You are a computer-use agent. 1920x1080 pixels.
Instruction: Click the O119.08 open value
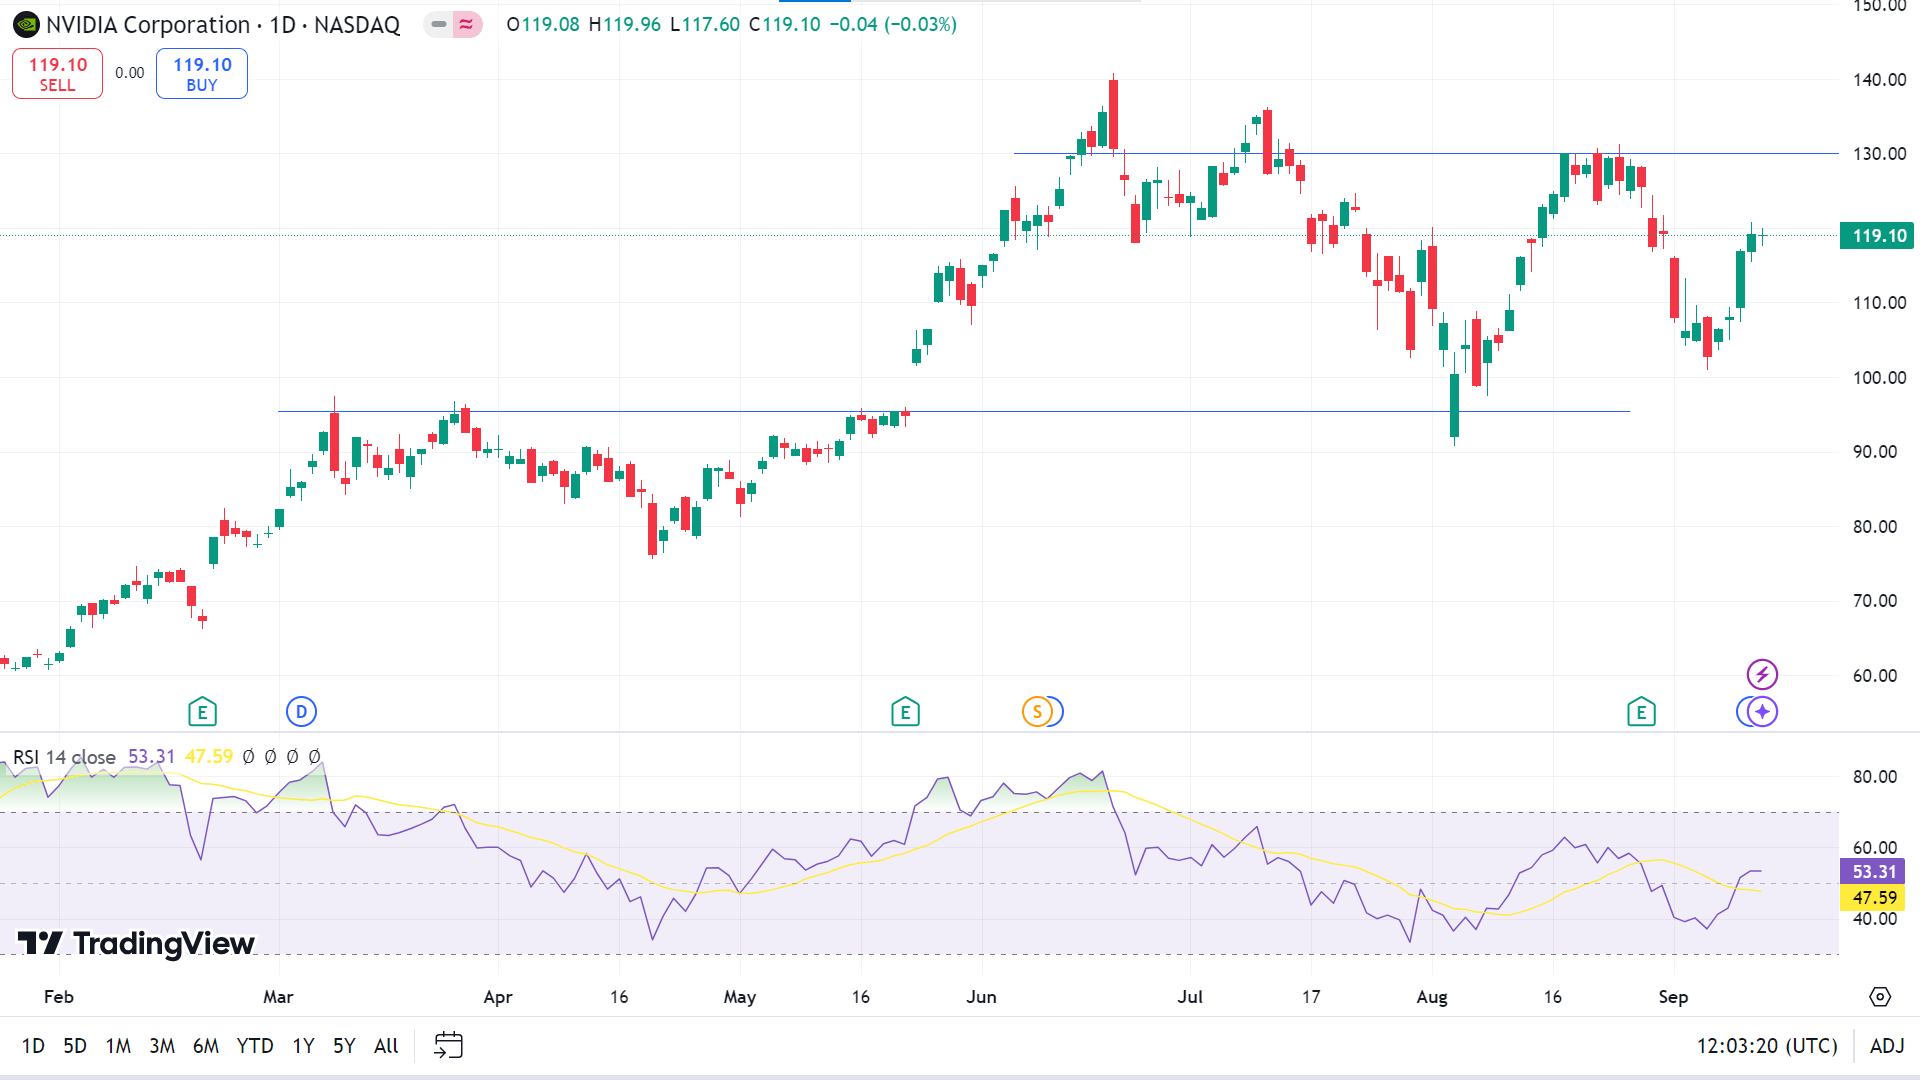(543, 24)
